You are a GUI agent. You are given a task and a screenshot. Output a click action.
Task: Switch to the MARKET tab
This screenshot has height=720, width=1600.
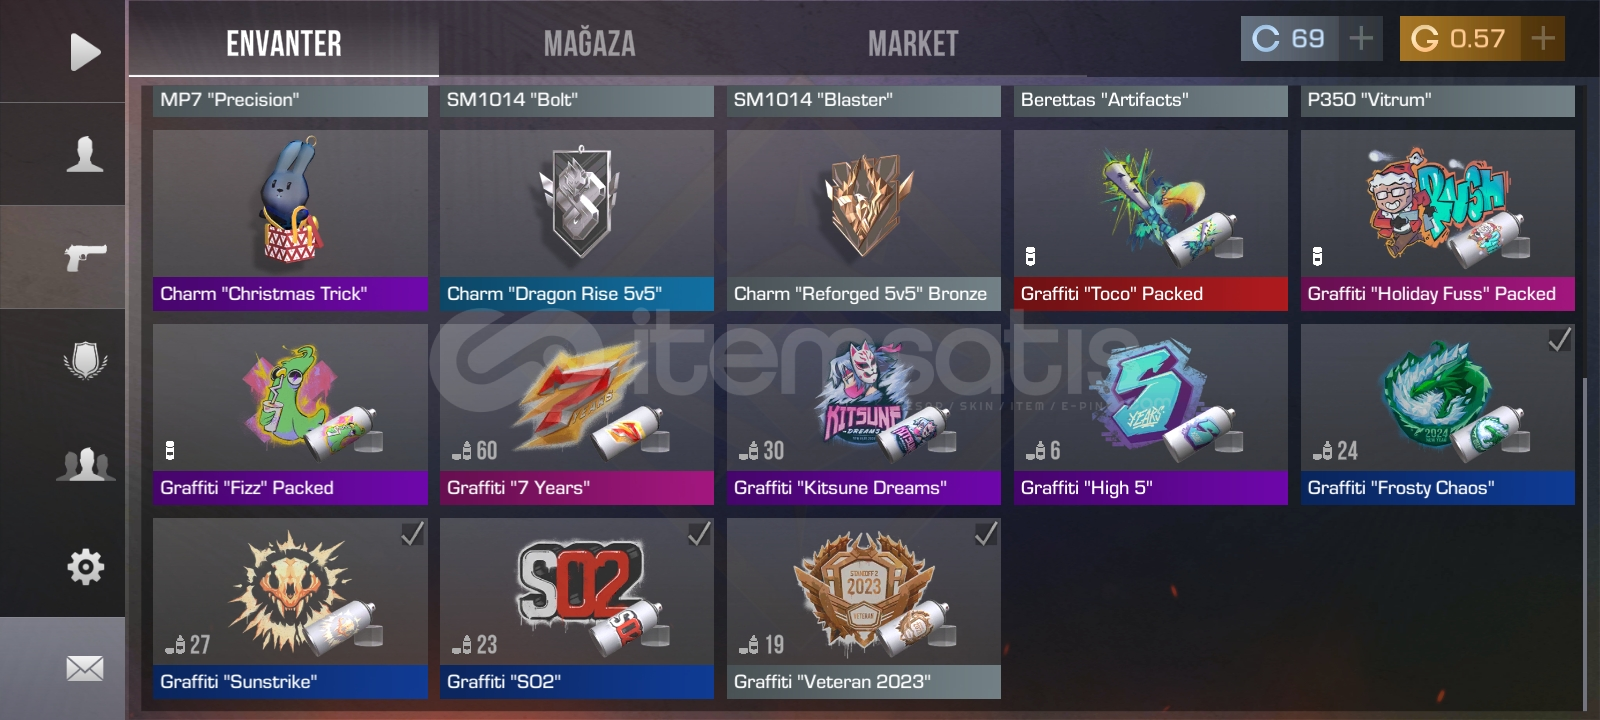tap(913, 43)
